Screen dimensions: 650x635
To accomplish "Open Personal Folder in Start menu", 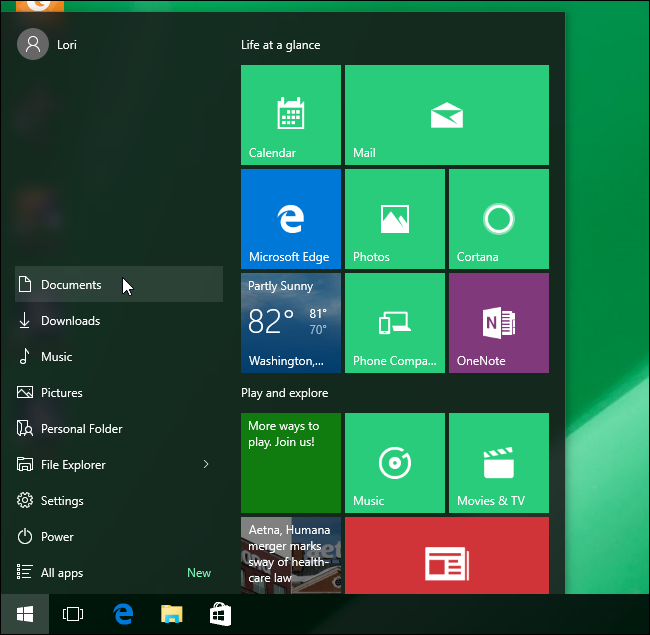I will 81,429.
